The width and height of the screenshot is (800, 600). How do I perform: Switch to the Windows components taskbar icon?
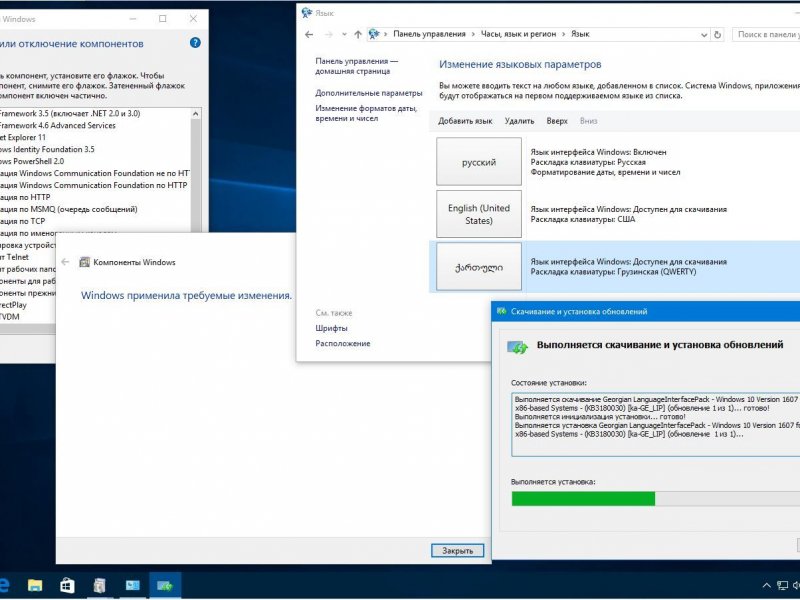99,585
